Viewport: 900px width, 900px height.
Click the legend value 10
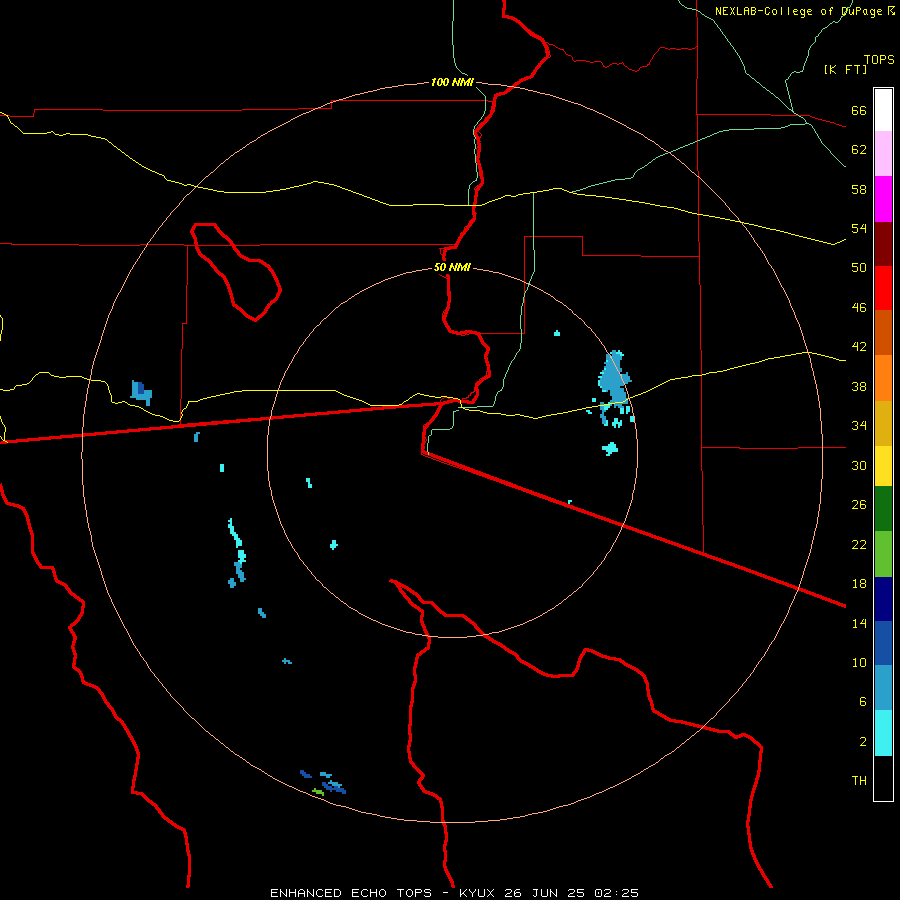[x=859, y=662]
